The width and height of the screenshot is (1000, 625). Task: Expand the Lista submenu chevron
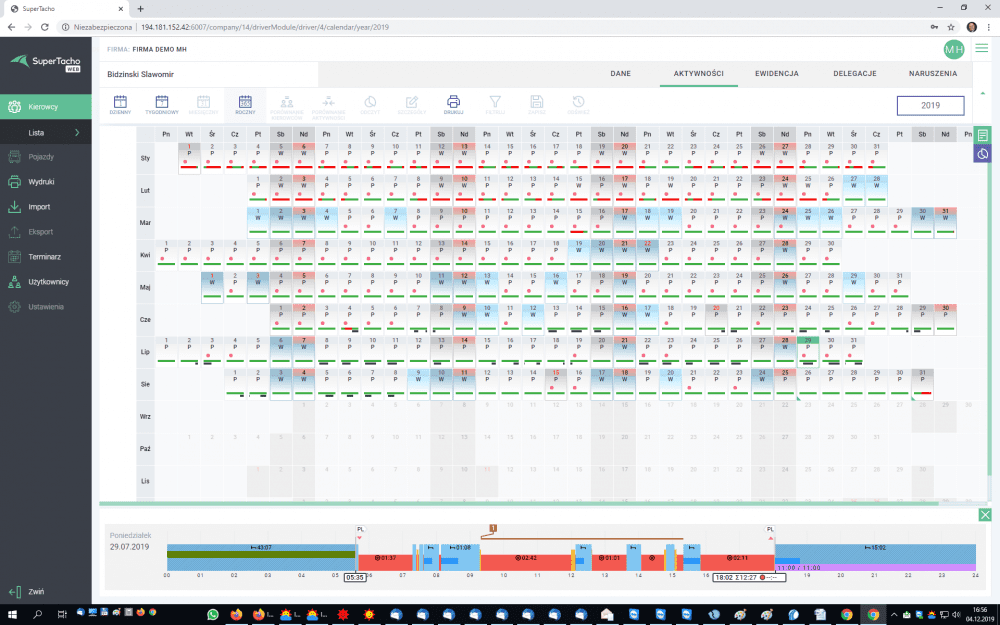(x=77, y=132)
